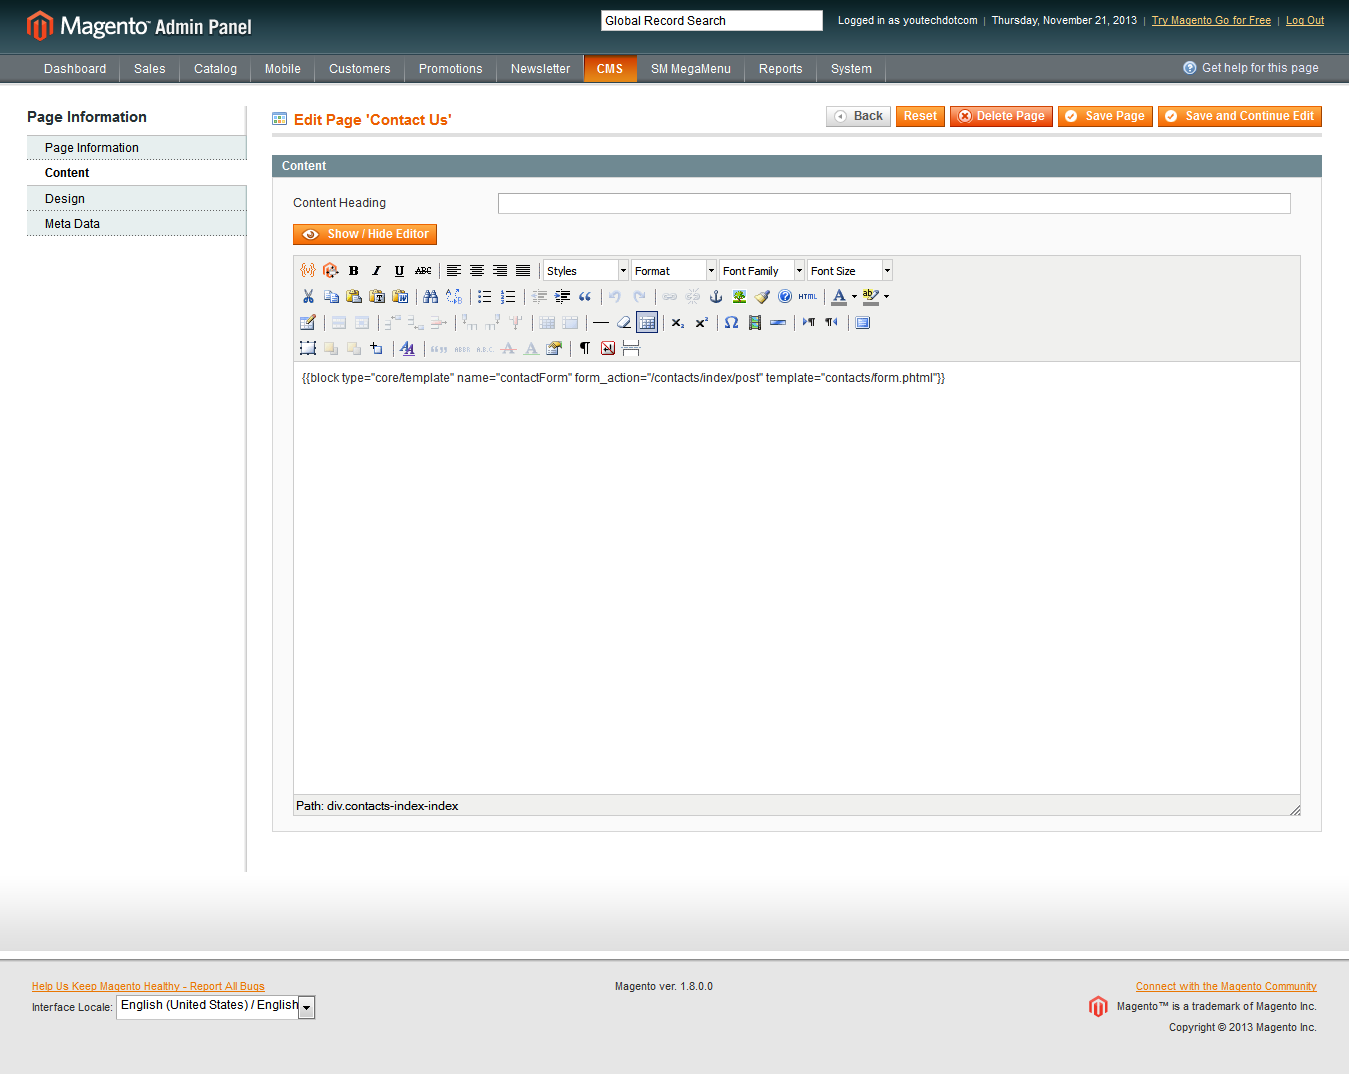Insert horizontal rule line
The height and width of the screenshot is (1074, 1349).
[600, 322]
